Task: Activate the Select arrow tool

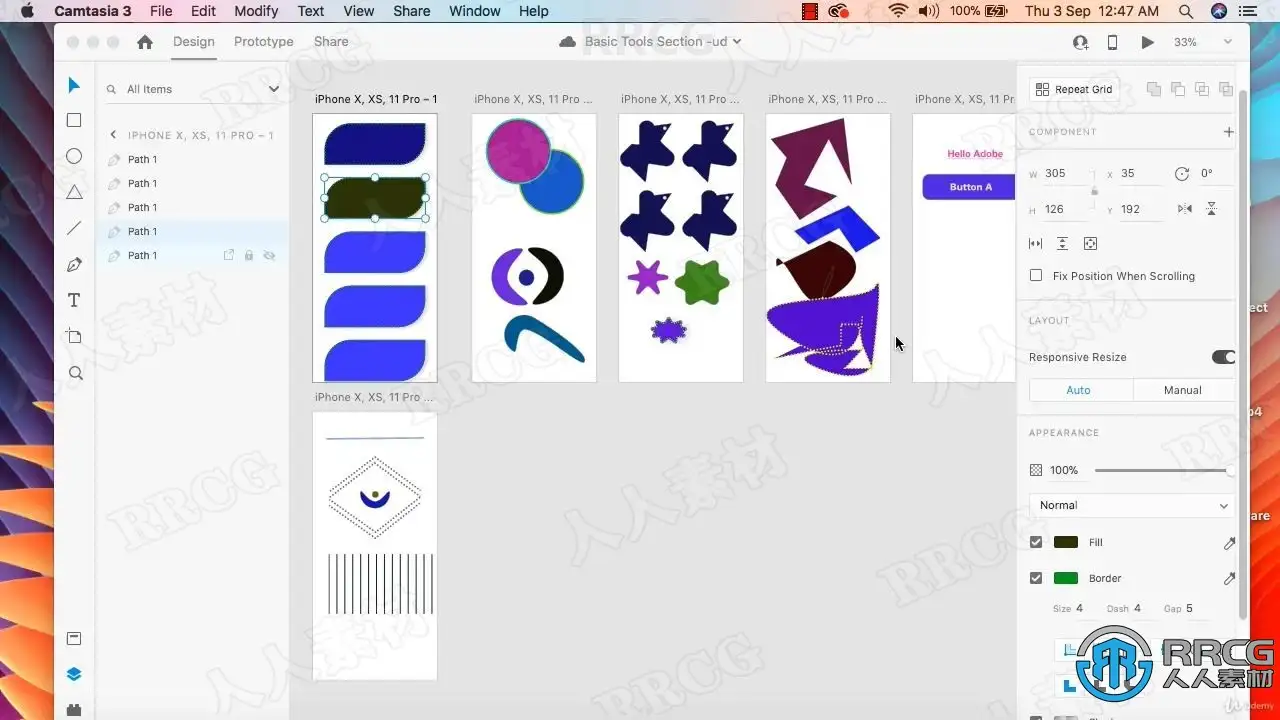Action: pyautogui.click(x=74, y=86)
